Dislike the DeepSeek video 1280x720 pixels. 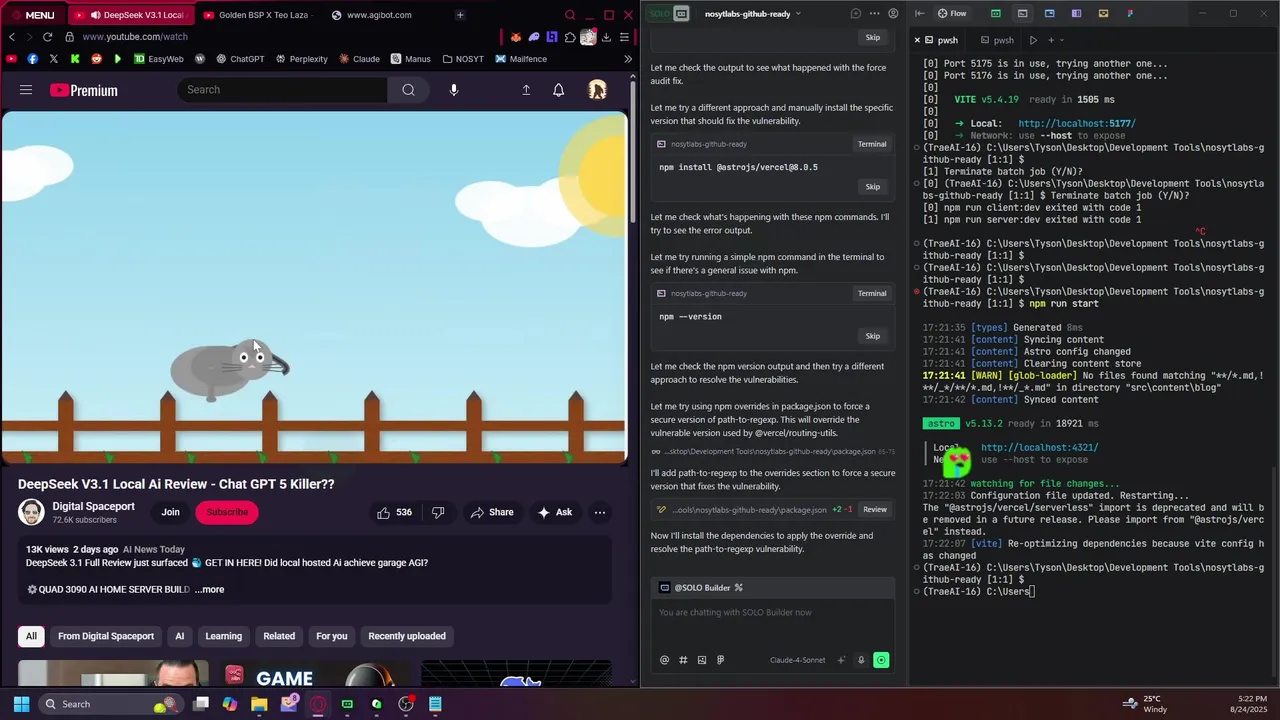438,512
